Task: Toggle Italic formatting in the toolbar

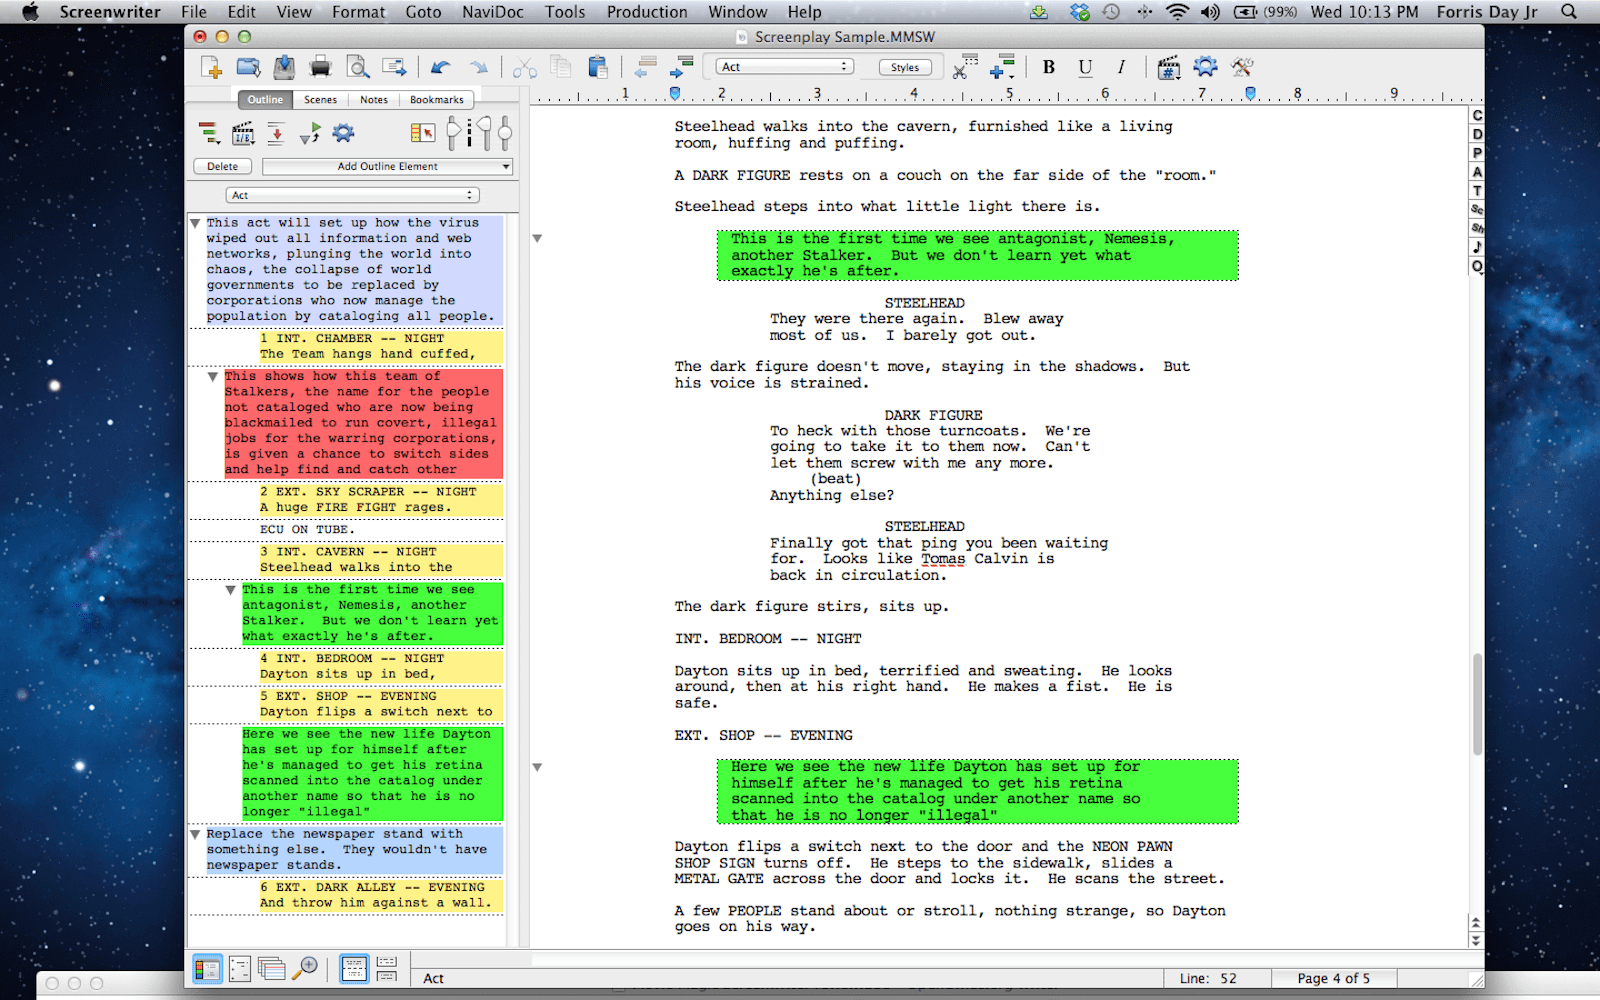Action: [1121, 67]
